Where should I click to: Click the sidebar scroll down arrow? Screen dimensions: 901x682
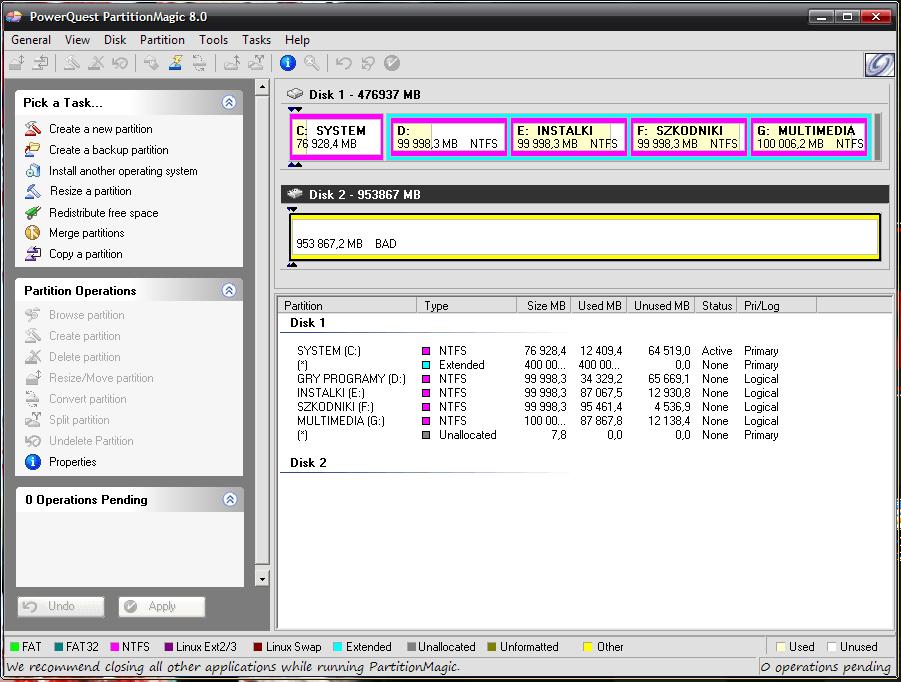(262, 579)
